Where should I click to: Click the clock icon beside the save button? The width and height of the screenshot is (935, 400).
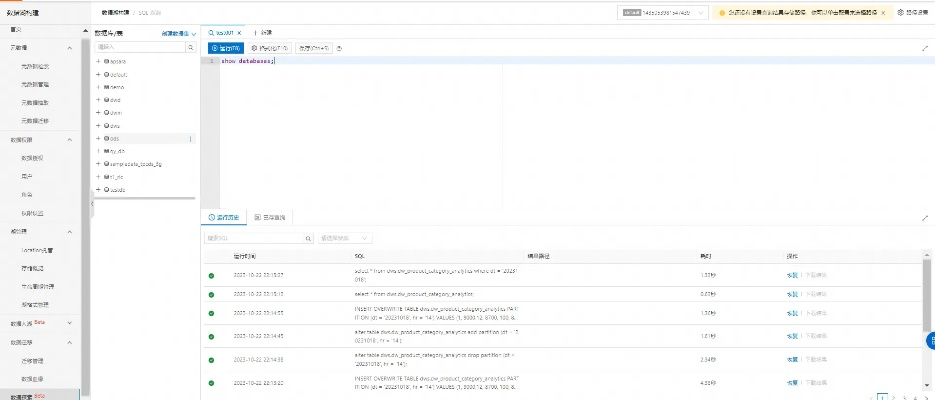(339, 47)
